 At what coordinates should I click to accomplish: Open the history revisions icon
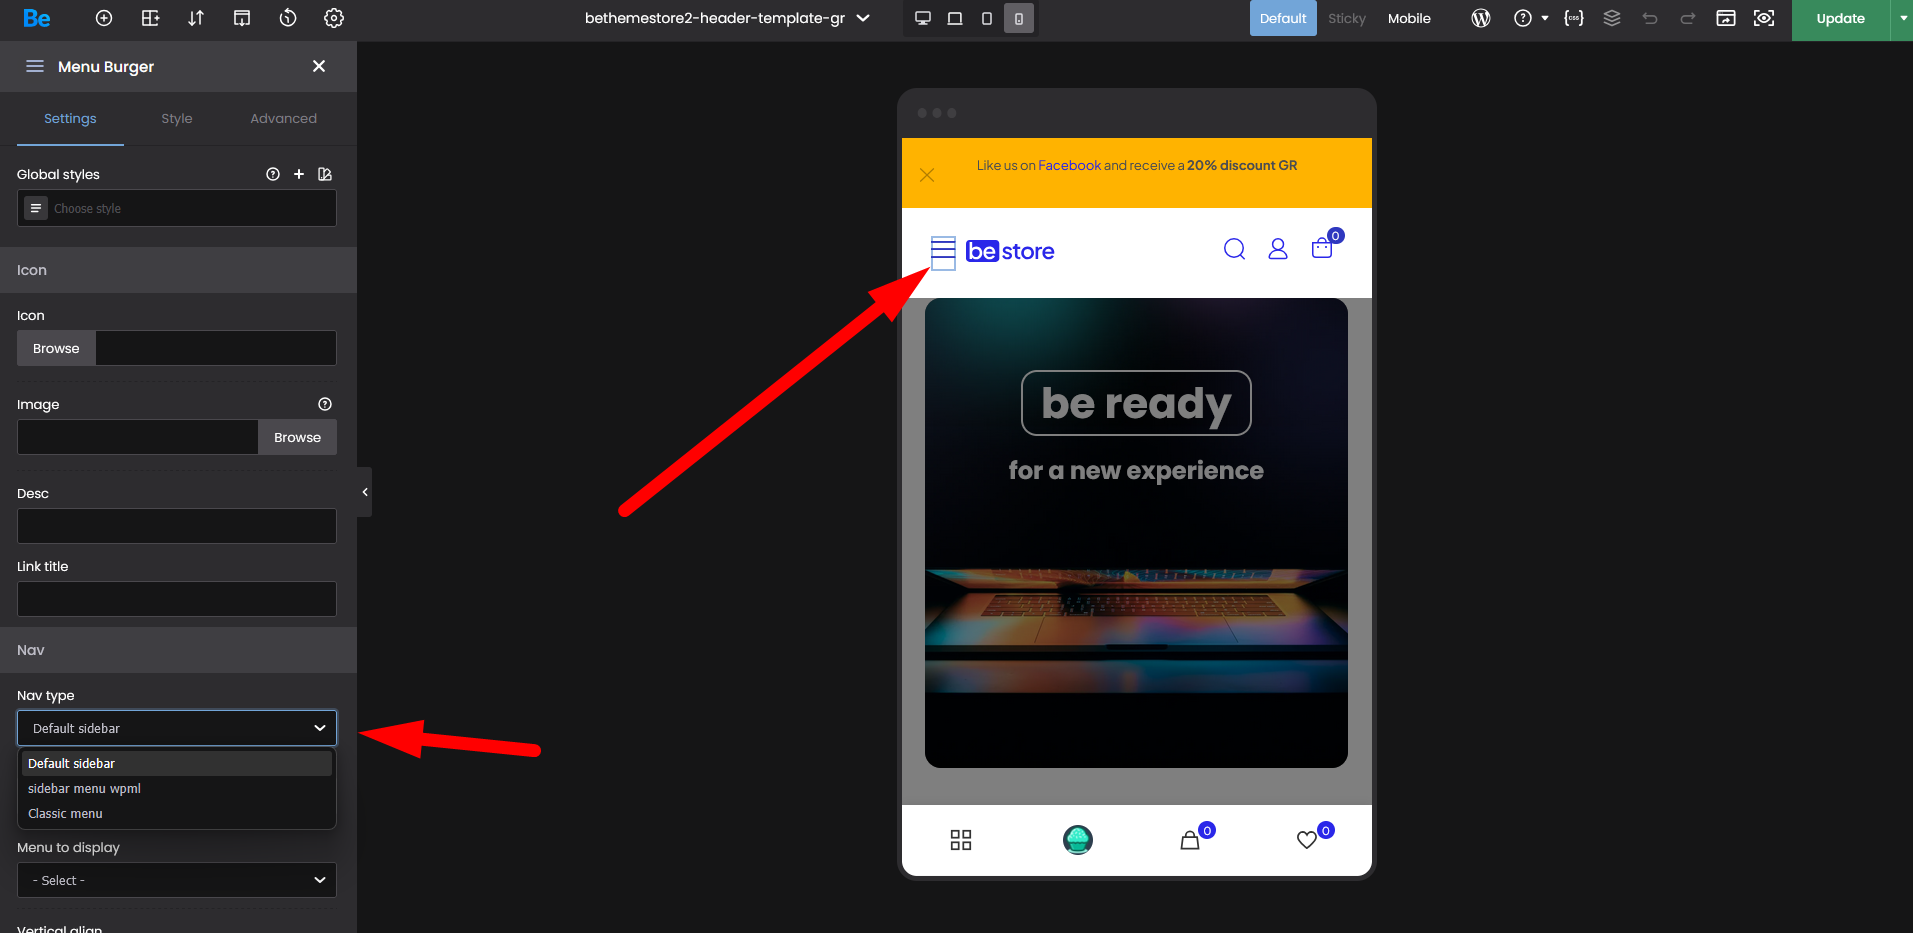click(x=288, y=18)
